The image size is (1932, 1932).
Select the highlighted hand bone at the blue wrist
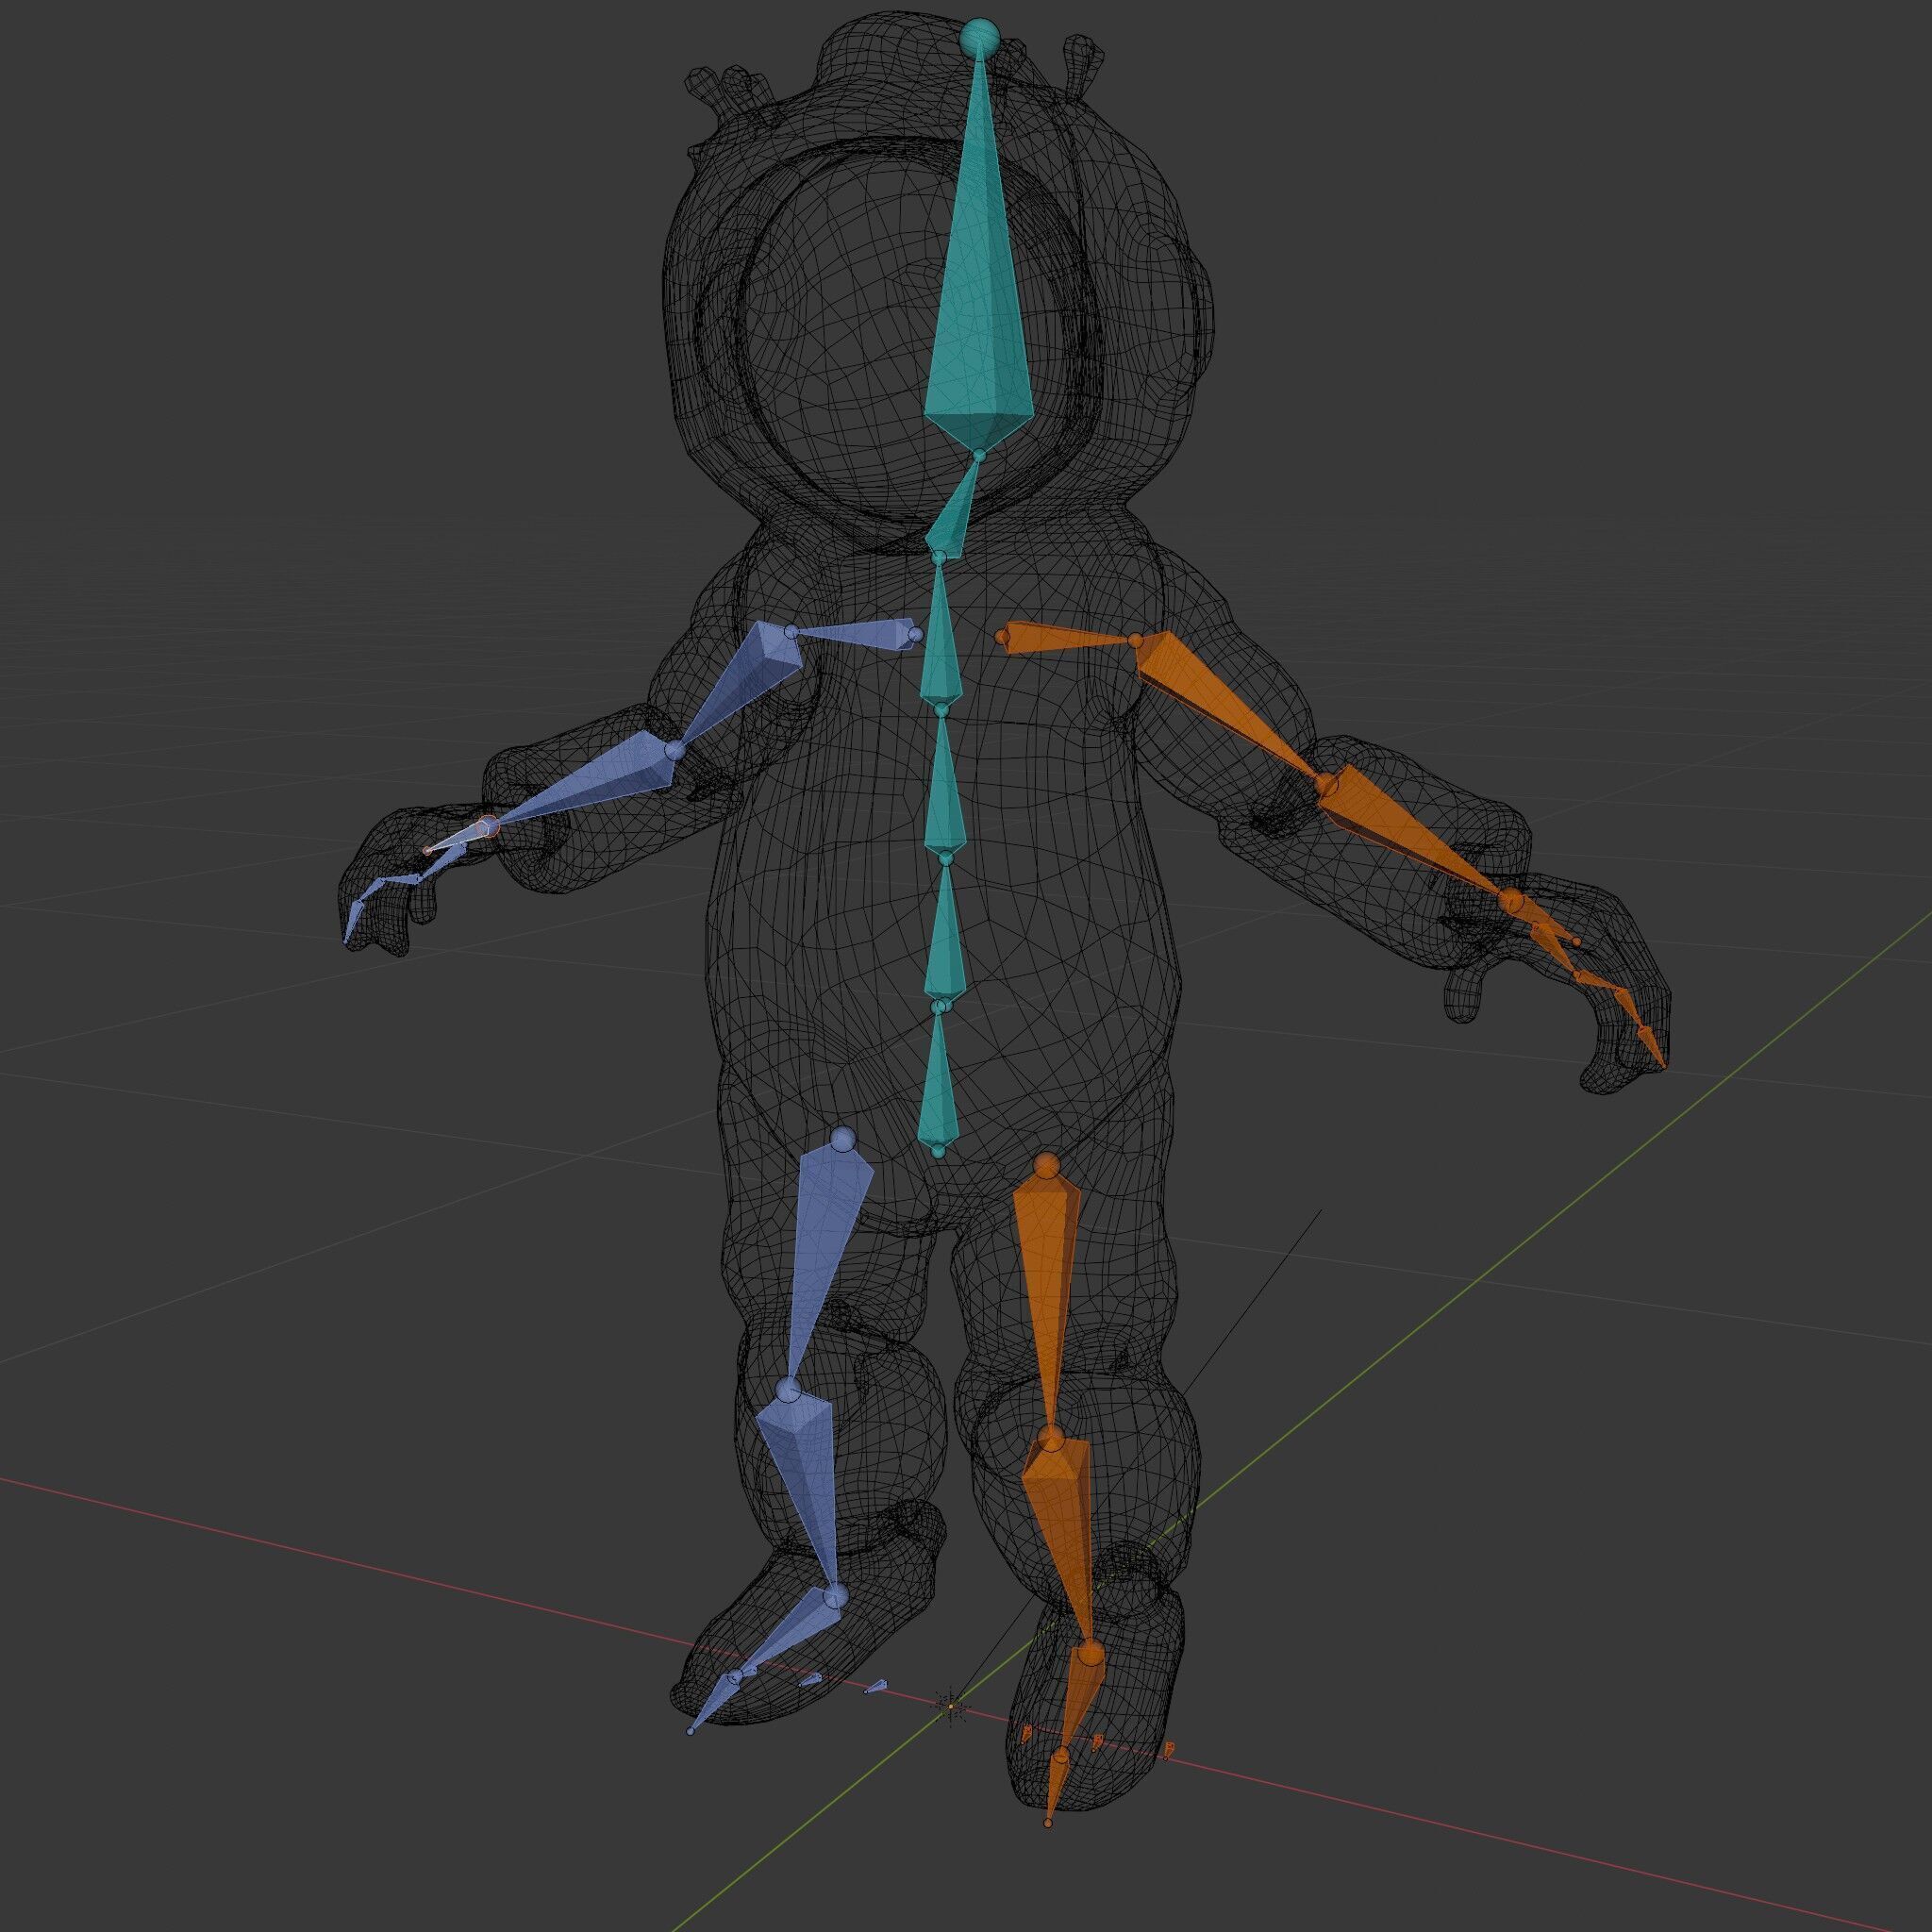457,838
